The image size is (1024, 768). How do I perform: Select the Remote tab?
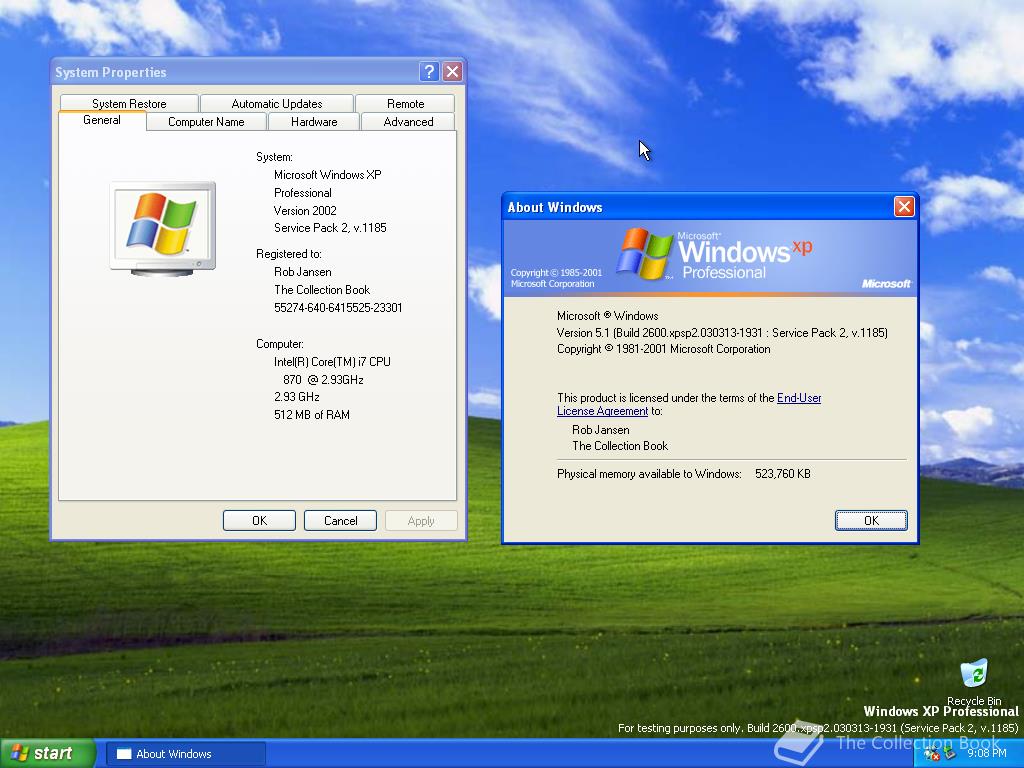[406, 103]
